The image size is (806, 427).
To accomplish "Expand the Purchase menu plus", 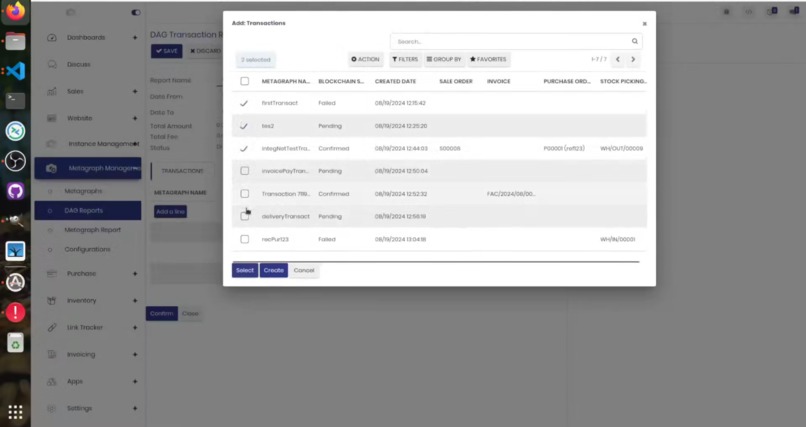I will (x=135, y=273).
